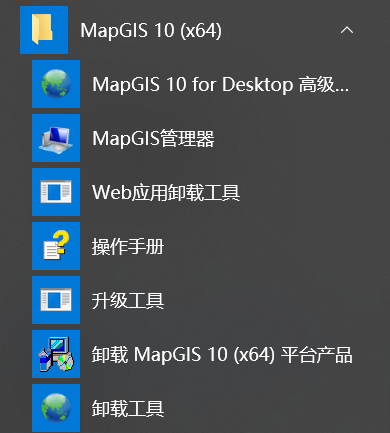Open the MapGIS管理器 text label
The image size is (390, 433).
point(153,138)
